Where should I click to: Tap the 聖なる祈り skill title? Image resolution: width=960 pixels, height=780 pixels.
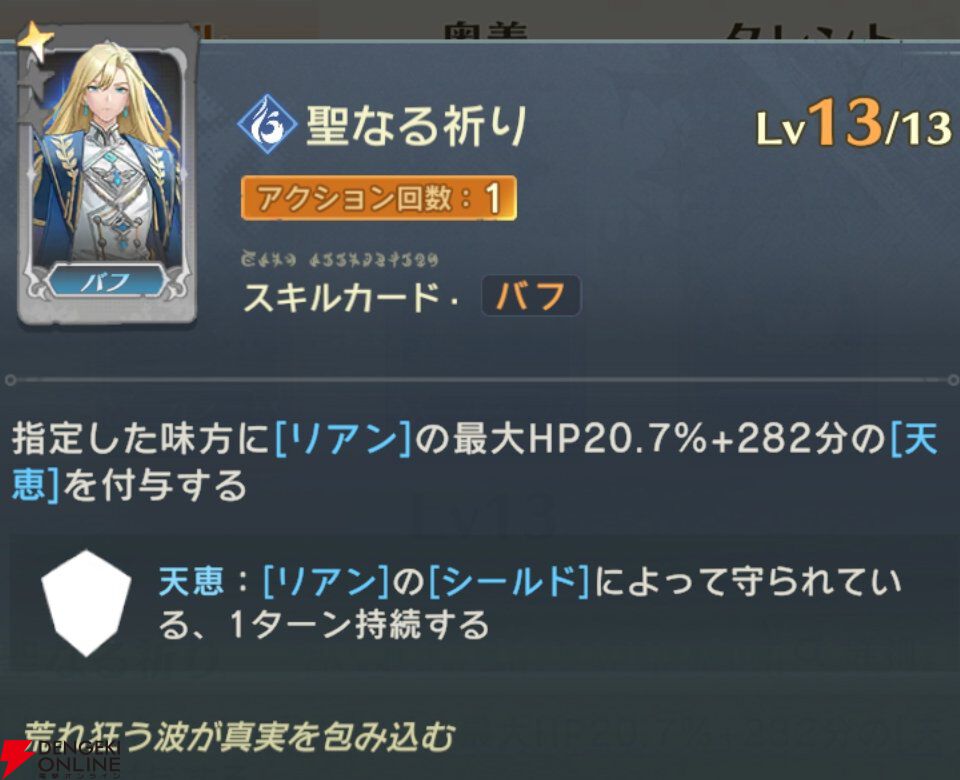416,126
